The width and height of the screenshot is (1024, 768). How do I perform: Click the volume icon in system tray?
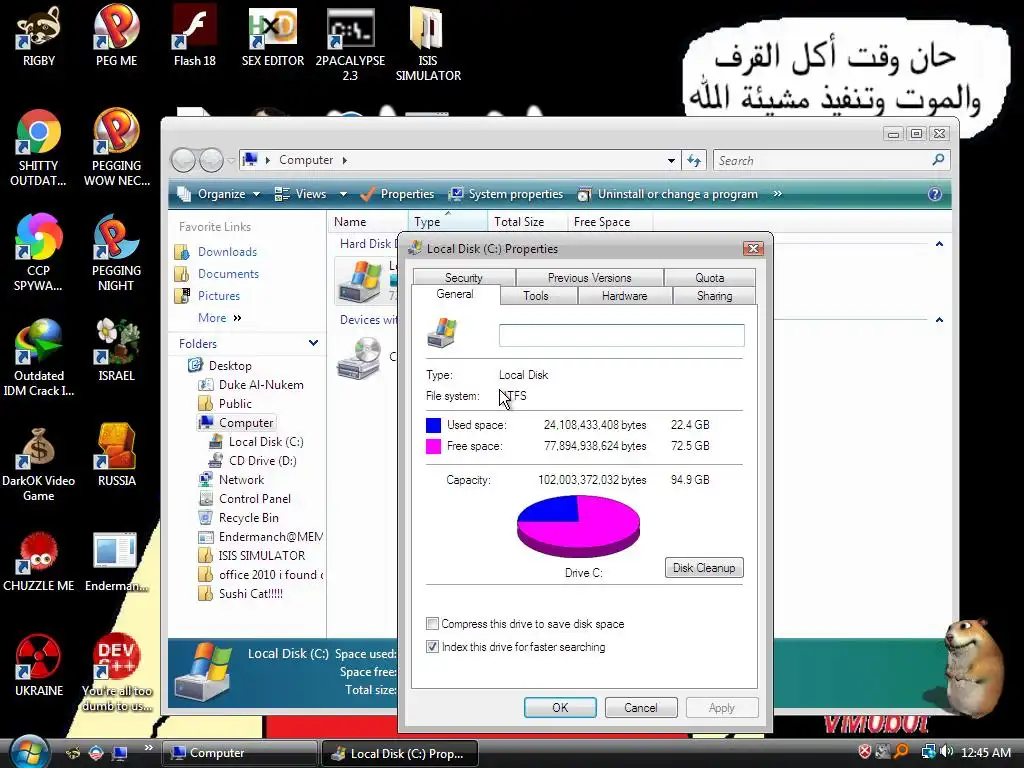click(947, 752)
